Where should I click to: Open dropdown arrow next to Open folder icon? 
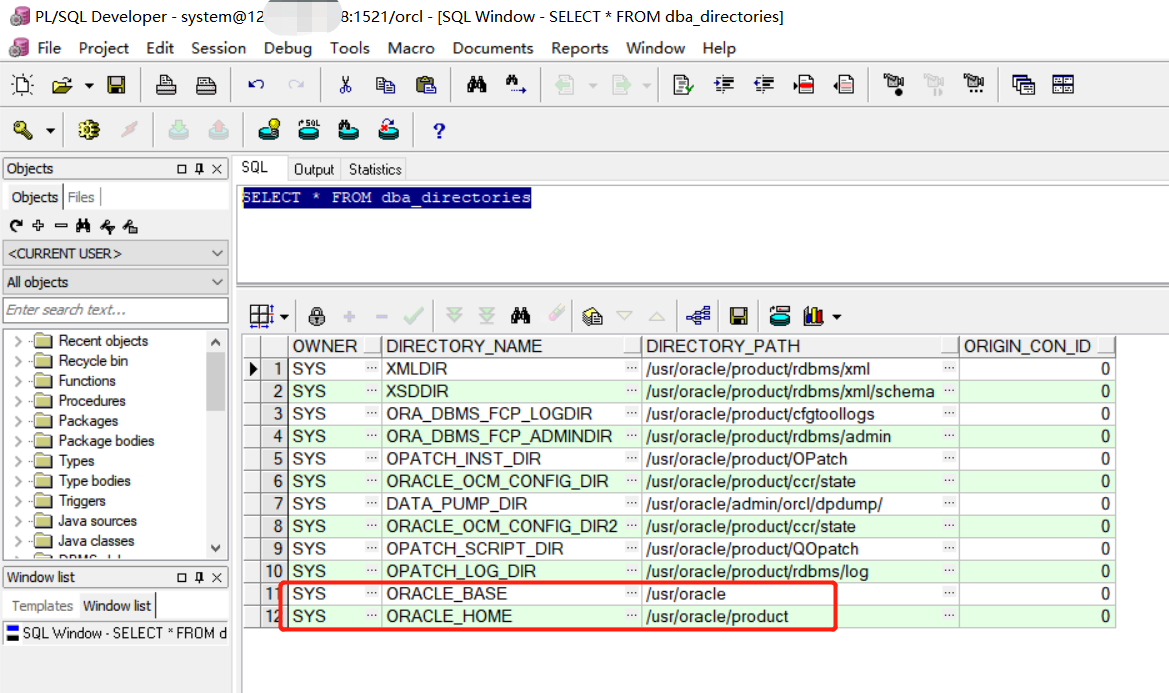(x=89, y=86)
